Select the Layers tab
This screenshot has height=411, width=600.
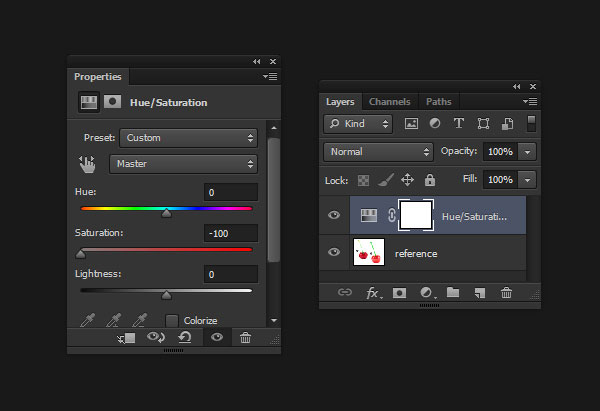click(340, 102)
